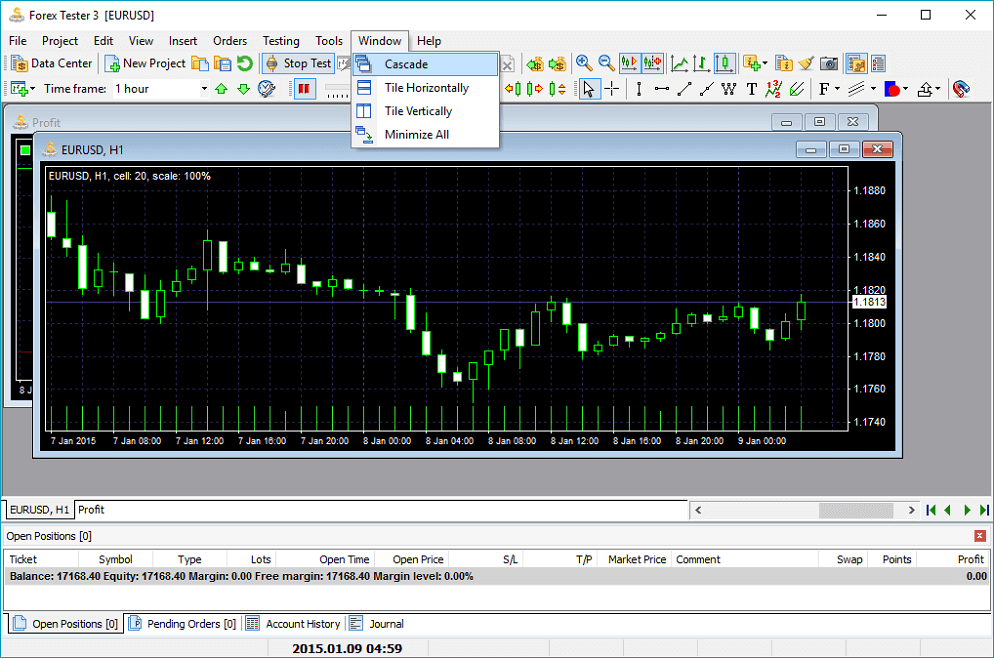
Task: Click the buy market order icon
Action: coord(535,63)
